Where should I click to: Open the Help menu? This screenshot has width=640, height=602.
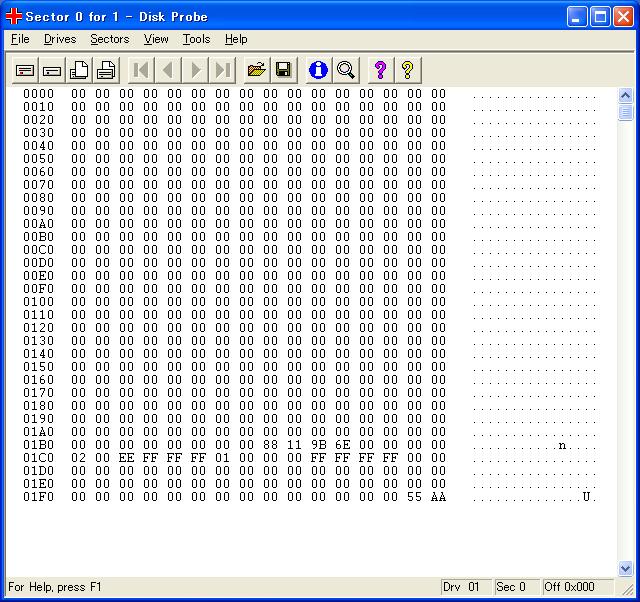pyautogui.click(x=236, y=39)
